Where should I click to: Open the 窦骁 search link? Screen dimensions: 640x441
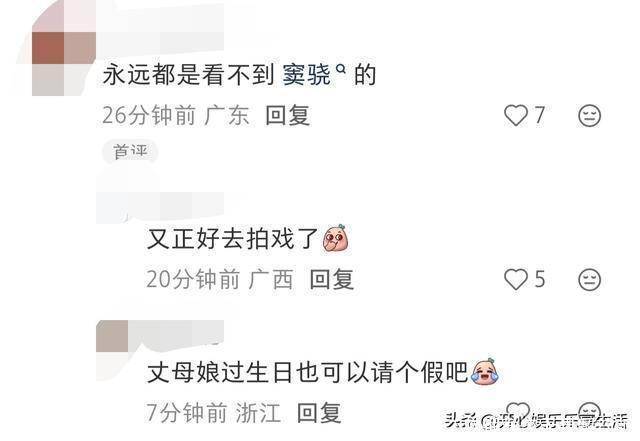307,75
